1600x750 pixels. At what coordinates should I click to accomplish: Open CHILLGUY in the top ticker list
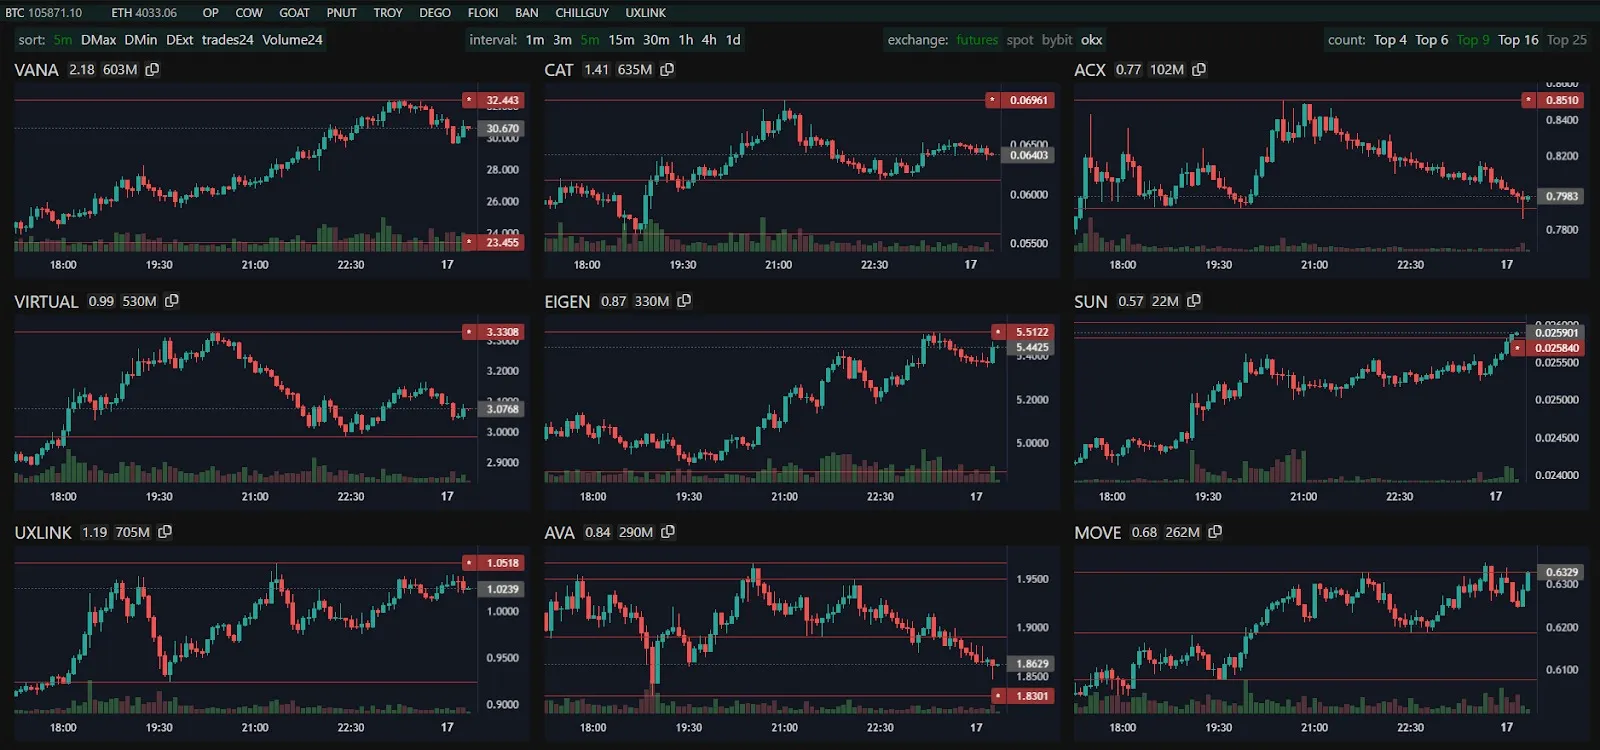click(x=582, y=13)
